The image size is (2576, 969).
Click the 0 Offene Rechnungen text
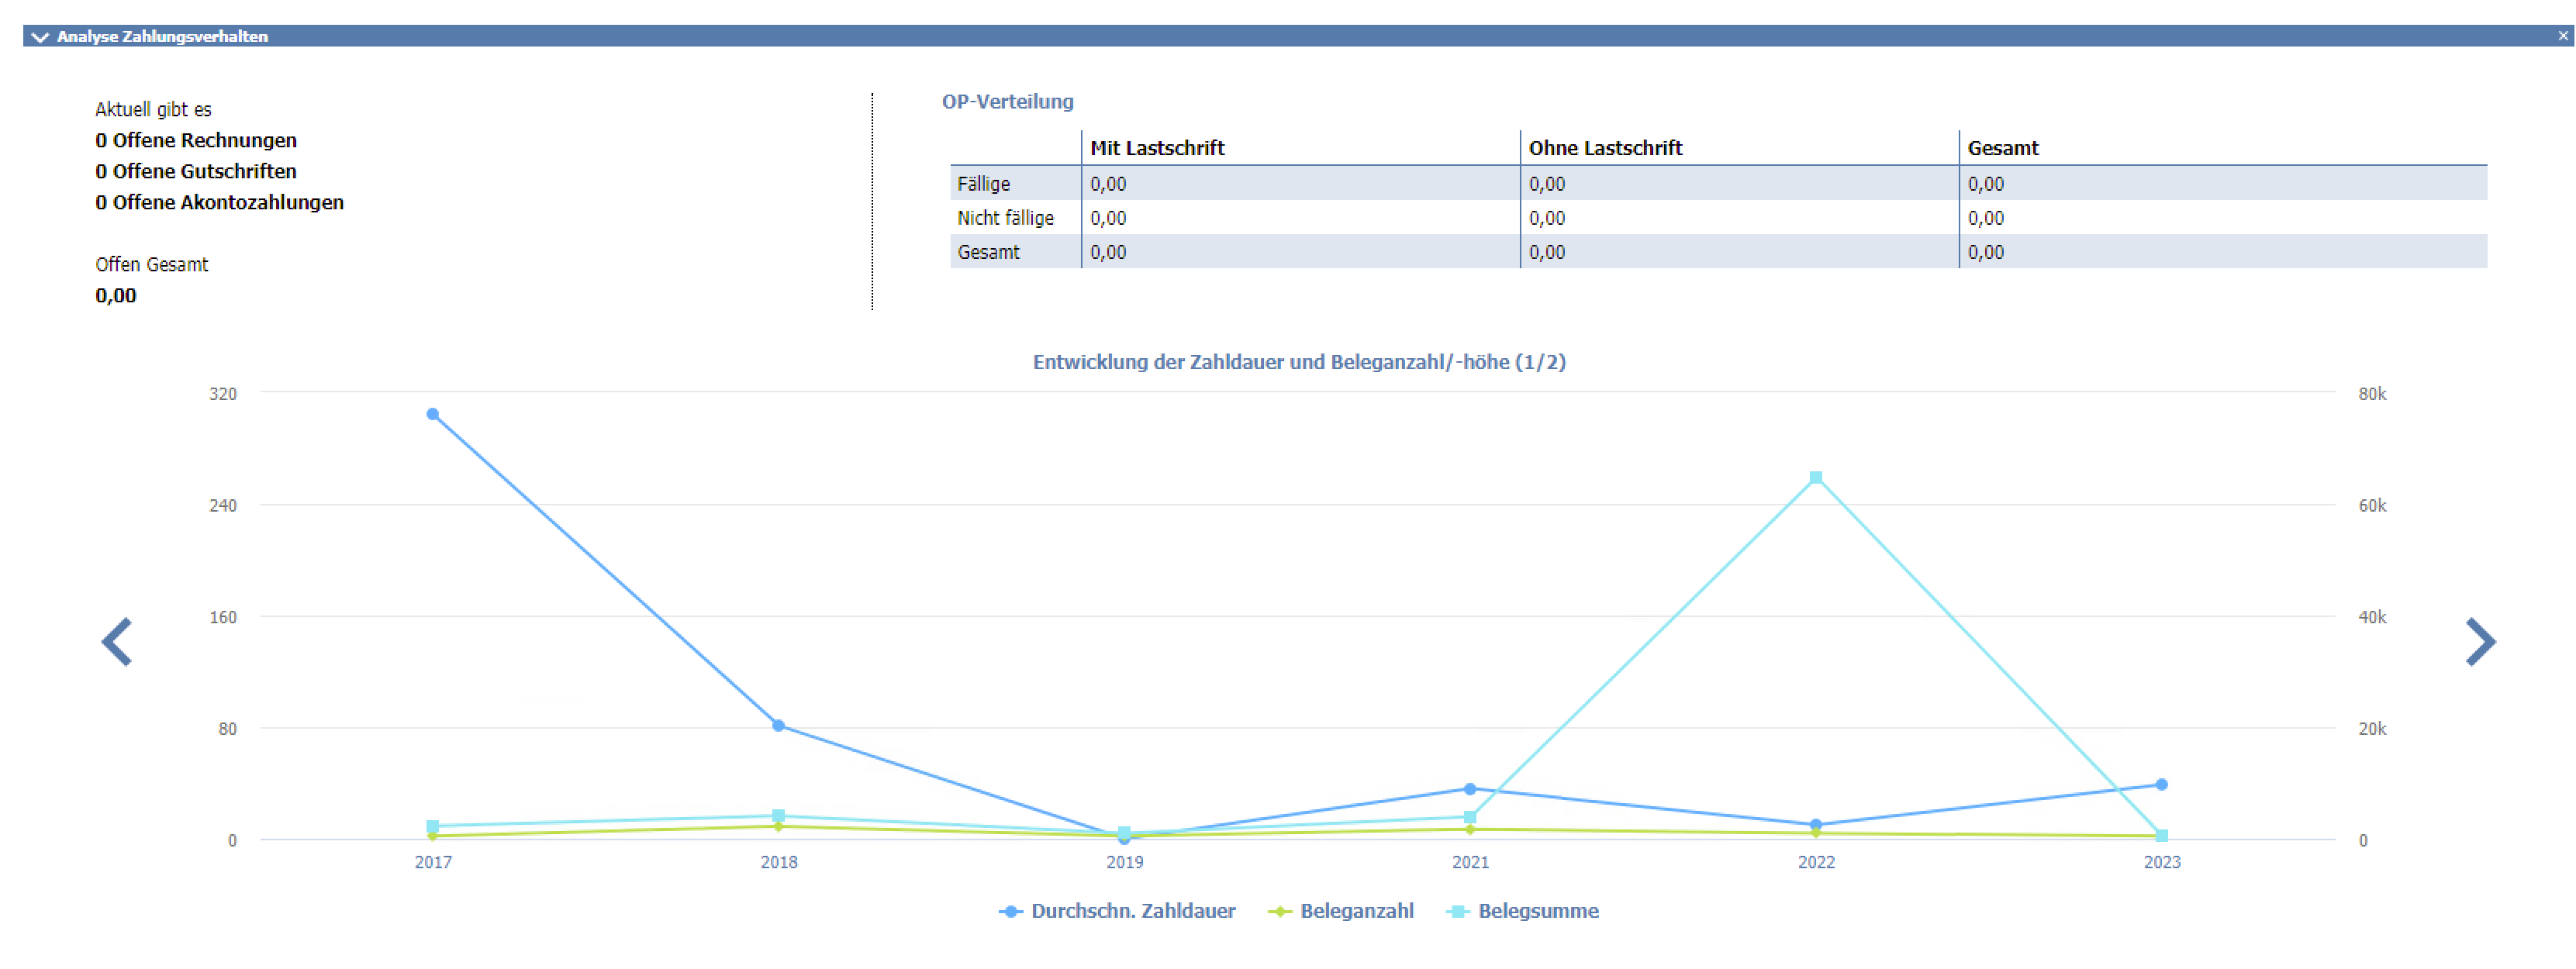click(x=196, y=140)
